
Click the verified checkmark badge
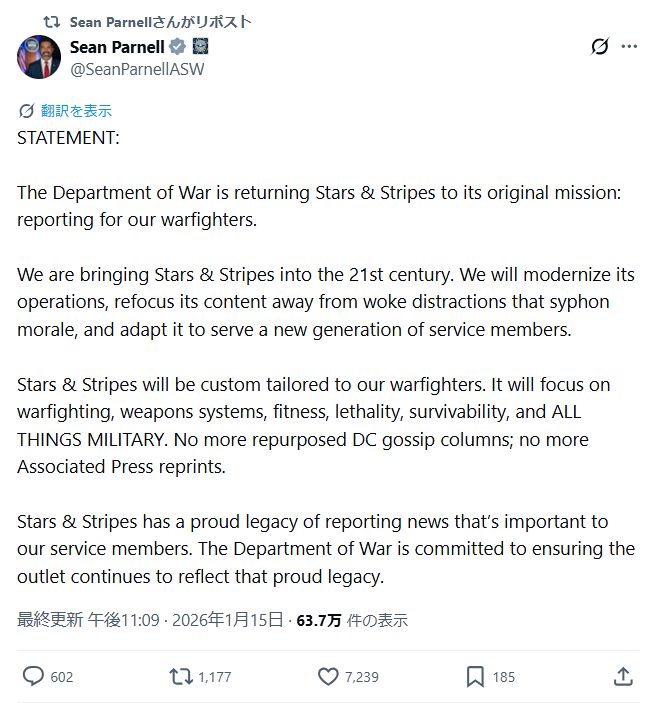pos(176,47)
